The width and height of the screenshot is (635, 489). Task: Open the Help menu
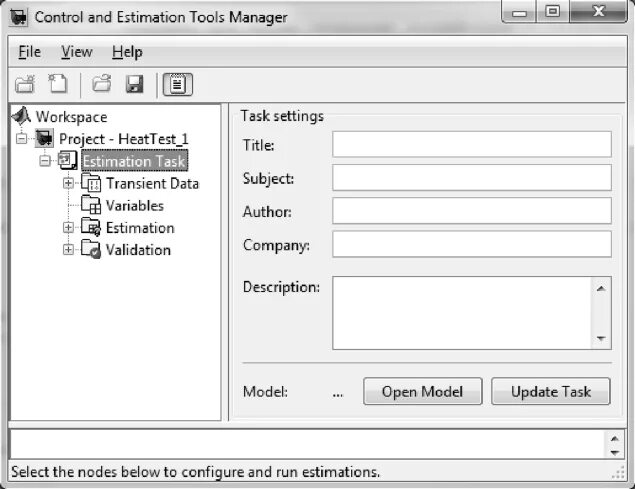127,53
